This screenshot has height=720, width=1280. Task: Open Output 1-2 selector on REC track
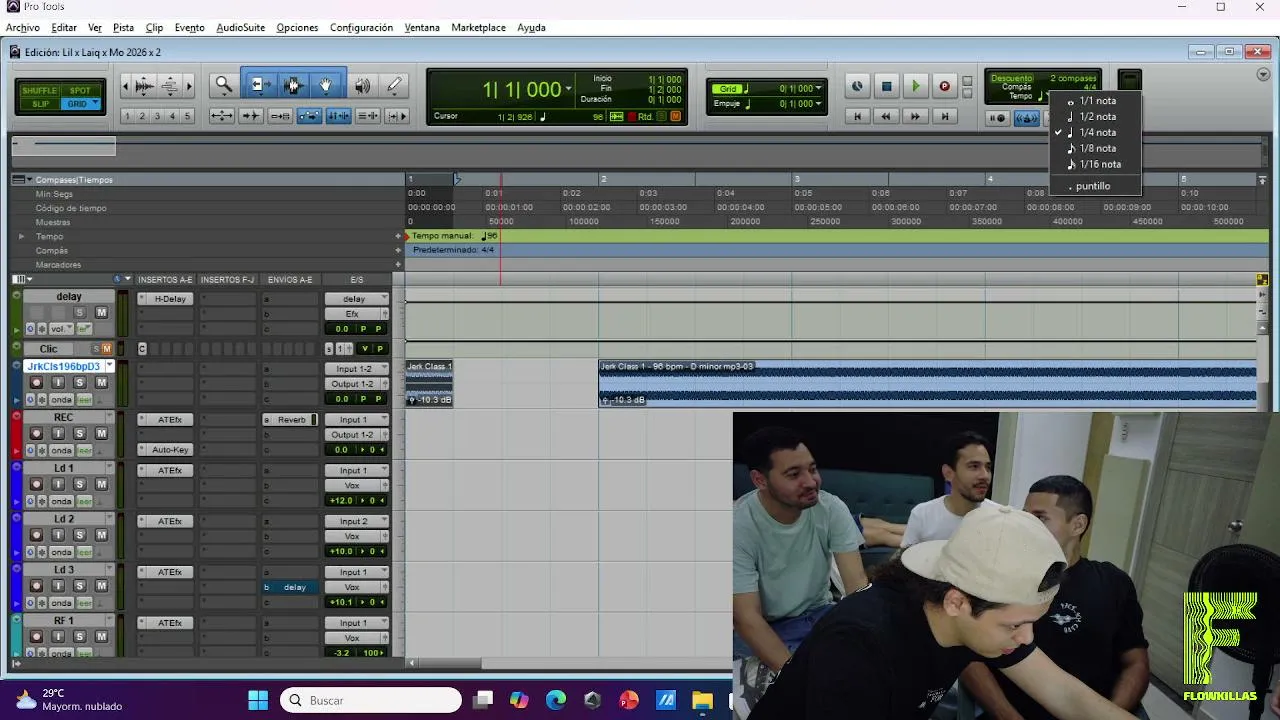[x=356, y=435]
